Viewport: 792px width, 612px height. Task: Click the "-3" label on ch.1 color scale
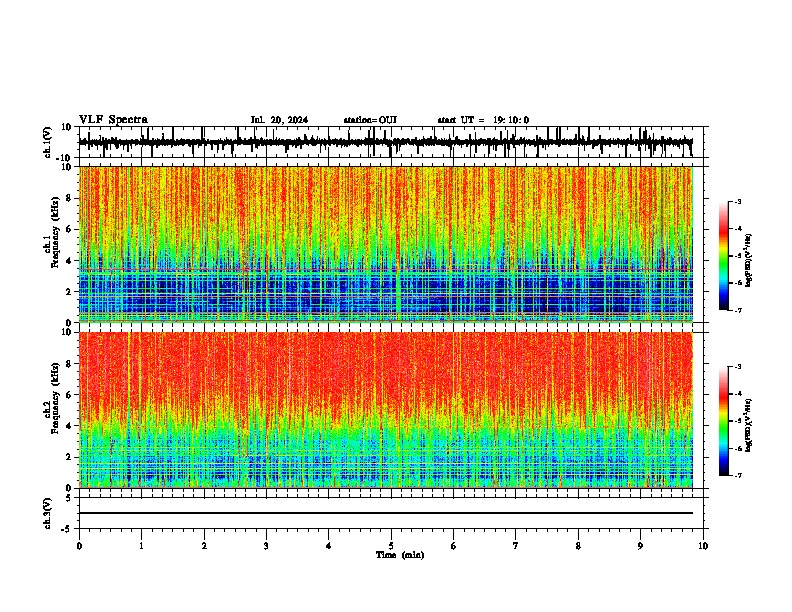click(x=737, y=201)
